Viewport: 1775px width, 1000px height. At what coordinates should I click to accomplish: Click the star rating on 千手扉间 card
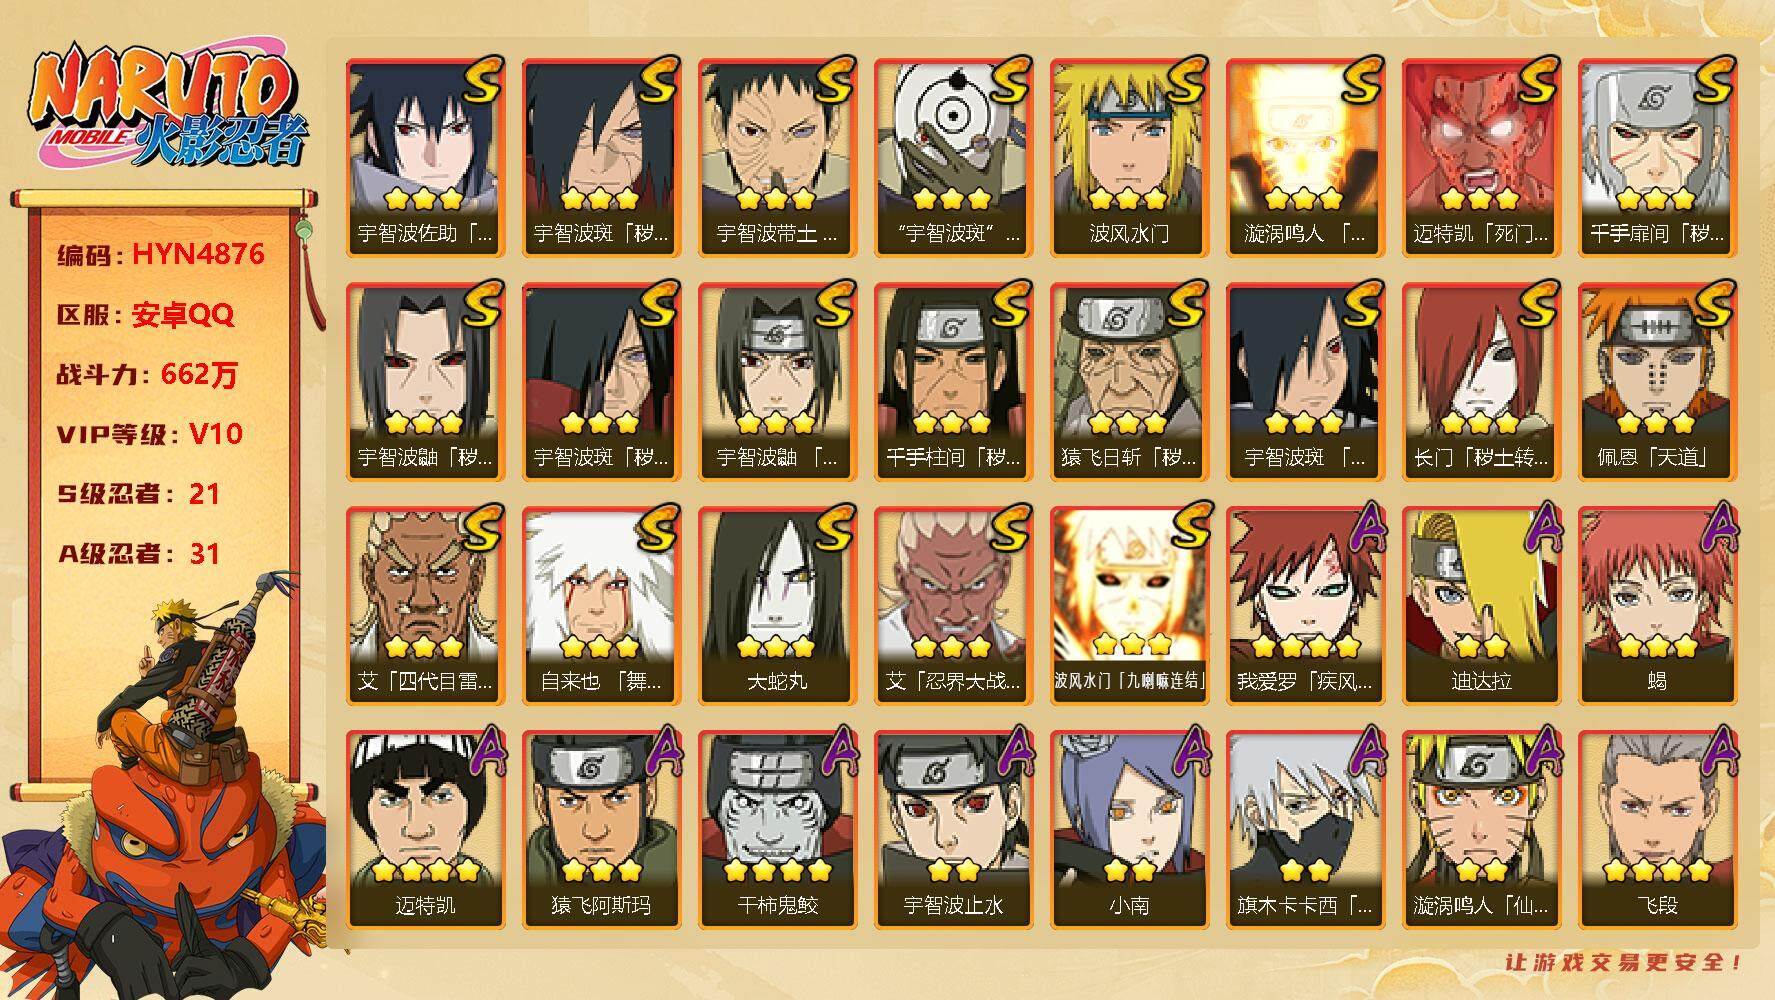coord(1657,199)
